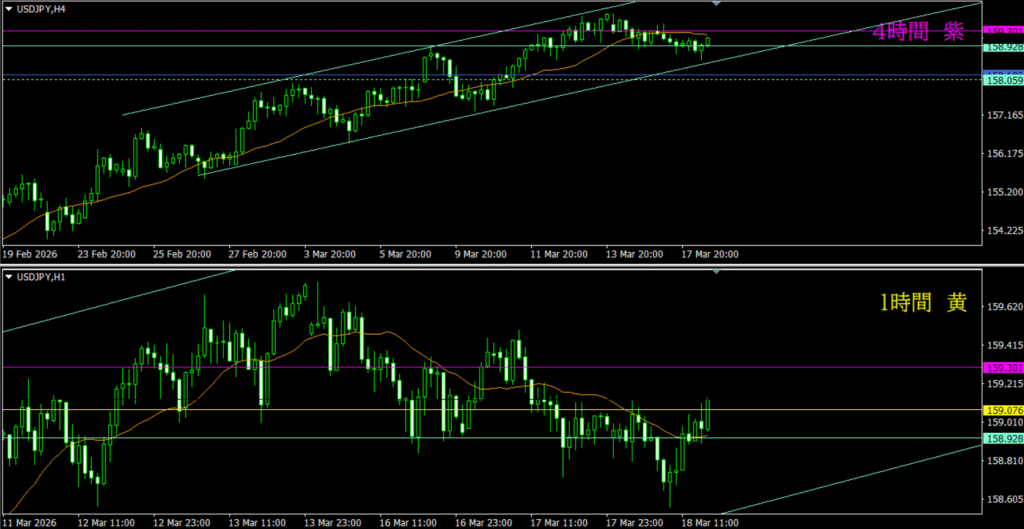Click the chart shift marker on H4 chart
The width and height of the screenshot is (1024, 529).
(716, 4)
